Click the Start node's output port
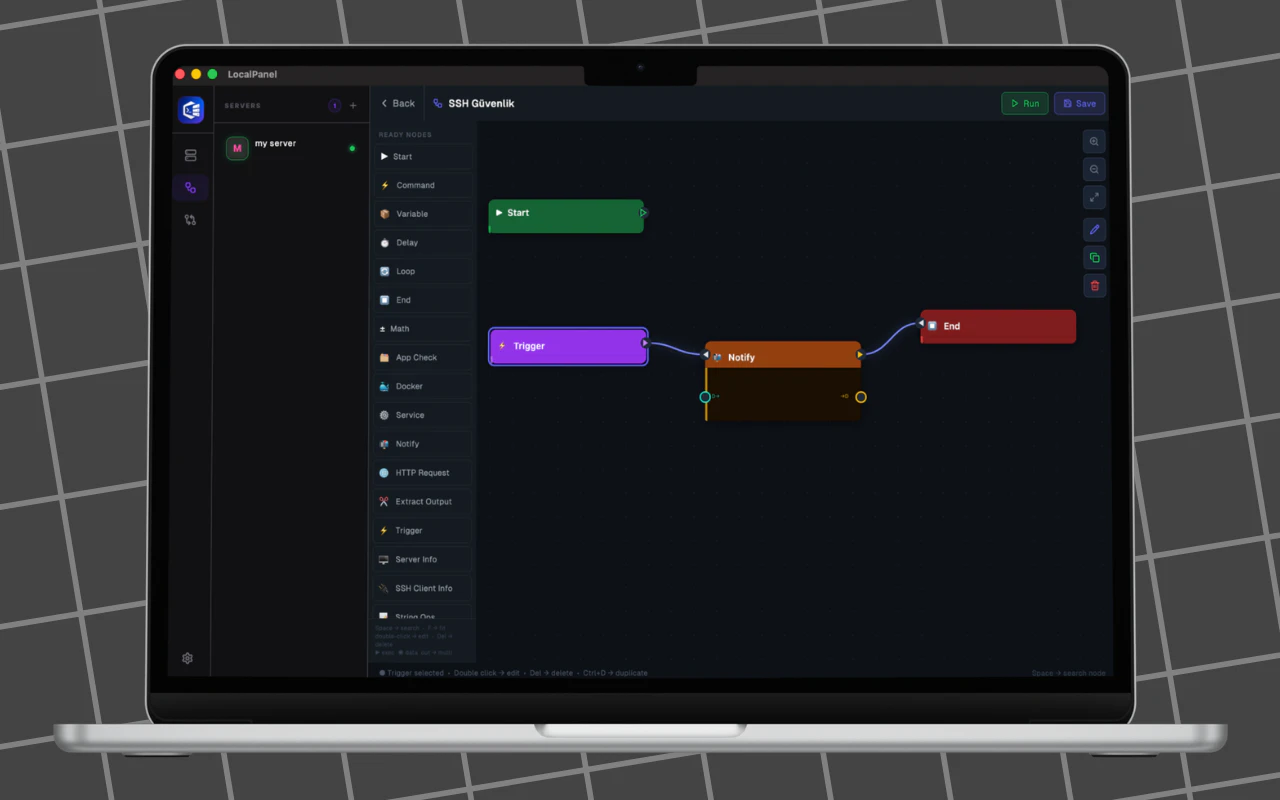 pyautogui.click(x=643, y=213)
